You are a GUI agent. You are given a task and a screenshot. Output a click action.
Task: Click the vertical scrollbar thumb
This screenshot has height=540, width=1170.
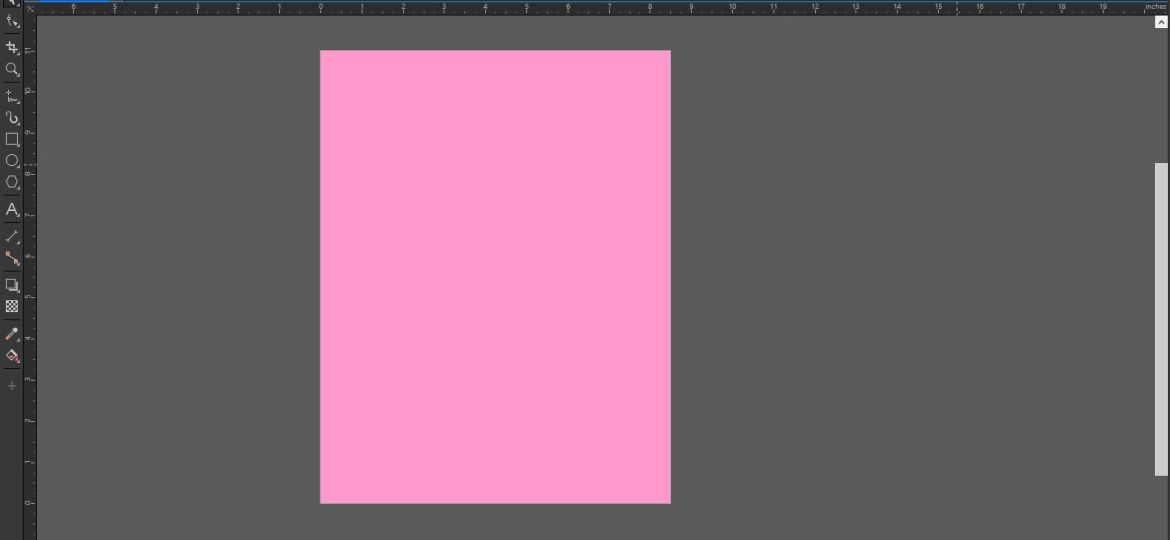[x=1161, y=318]
